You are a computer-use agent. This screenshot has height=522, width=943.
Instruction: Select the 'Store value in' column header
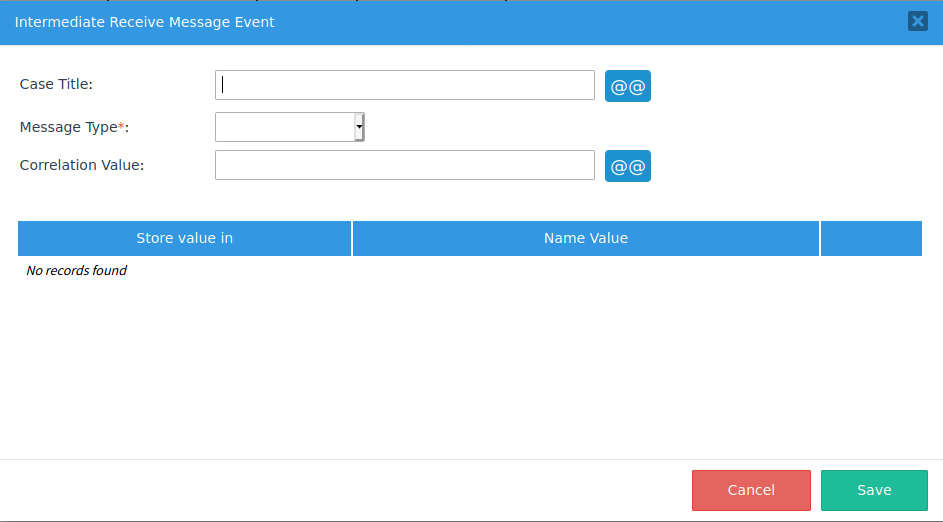[x=185, y=238]
